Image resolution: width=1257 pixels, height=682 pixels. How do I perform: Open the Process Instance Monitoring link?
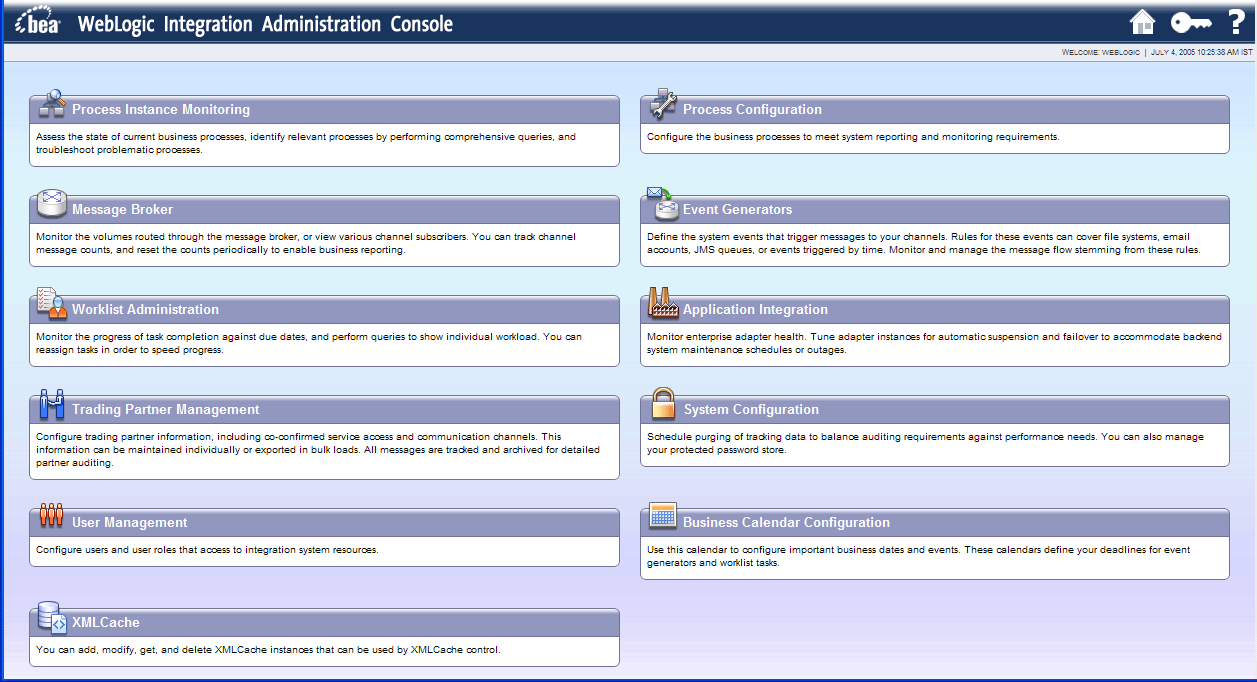click(x=161, y=110)
